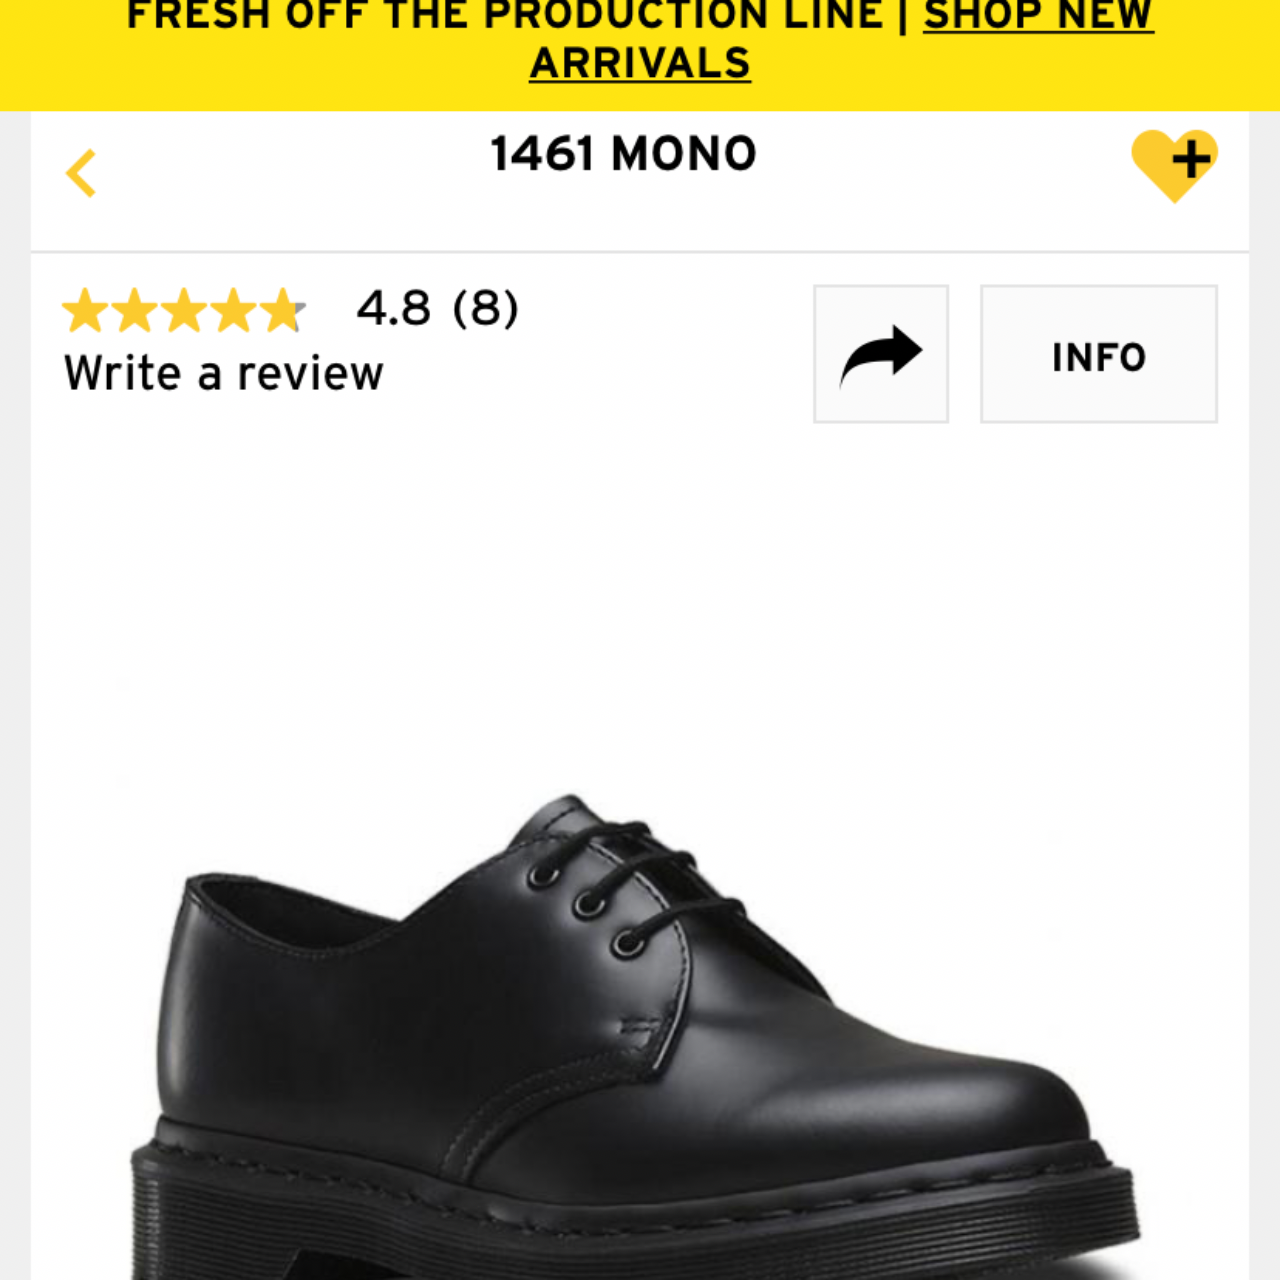Go back using the yellow chevron
The height and width of the screenshot is (1280, 1280).
tap(81, 173)
